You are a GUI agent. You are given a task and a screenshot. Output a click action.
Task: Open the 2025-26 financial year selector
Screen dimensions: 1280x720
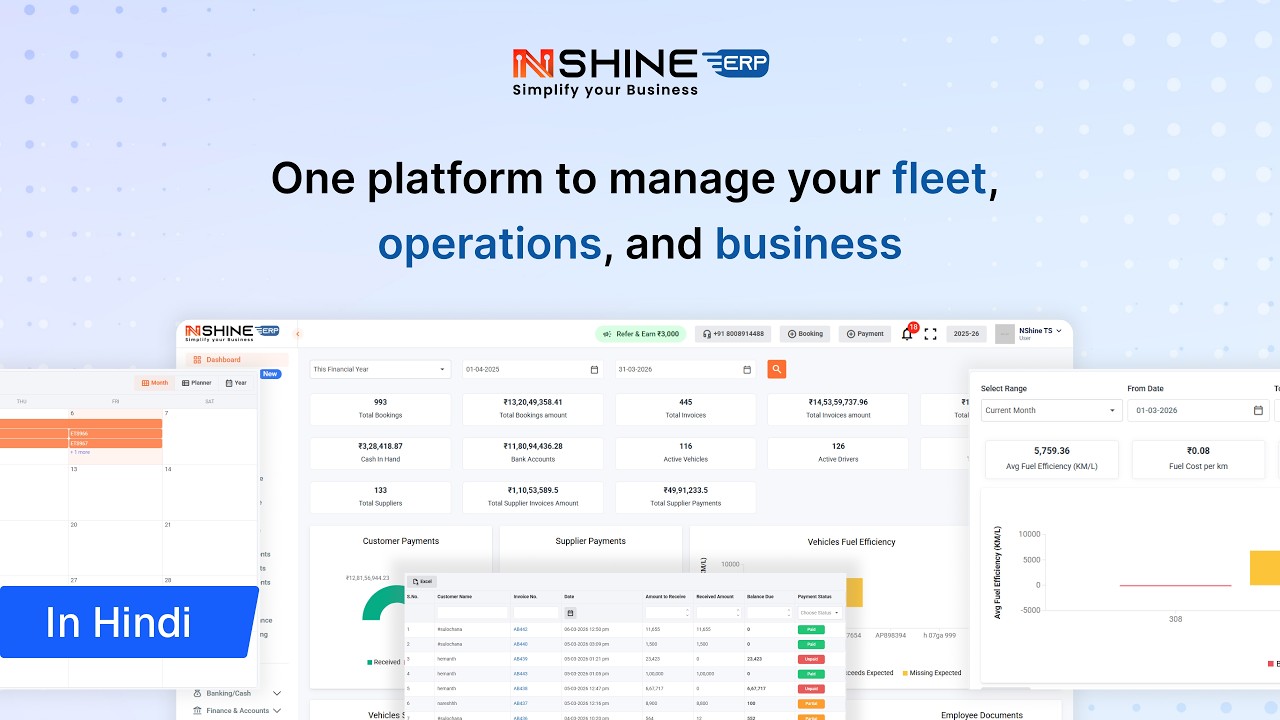[x=967, y=334]
